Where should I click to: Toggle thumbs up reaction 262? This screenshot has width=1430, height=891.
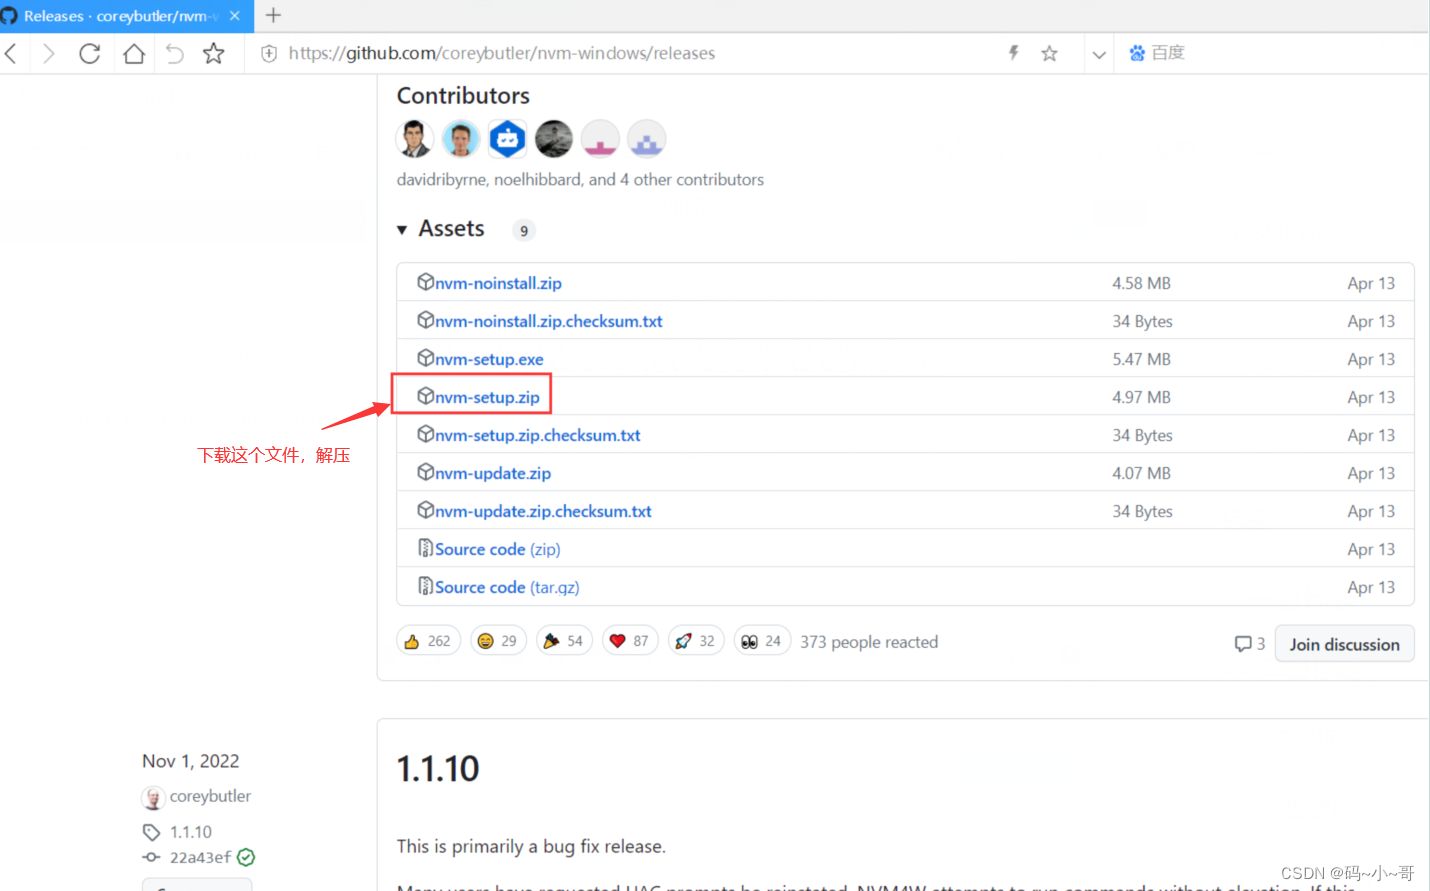[x=428, y=641]
